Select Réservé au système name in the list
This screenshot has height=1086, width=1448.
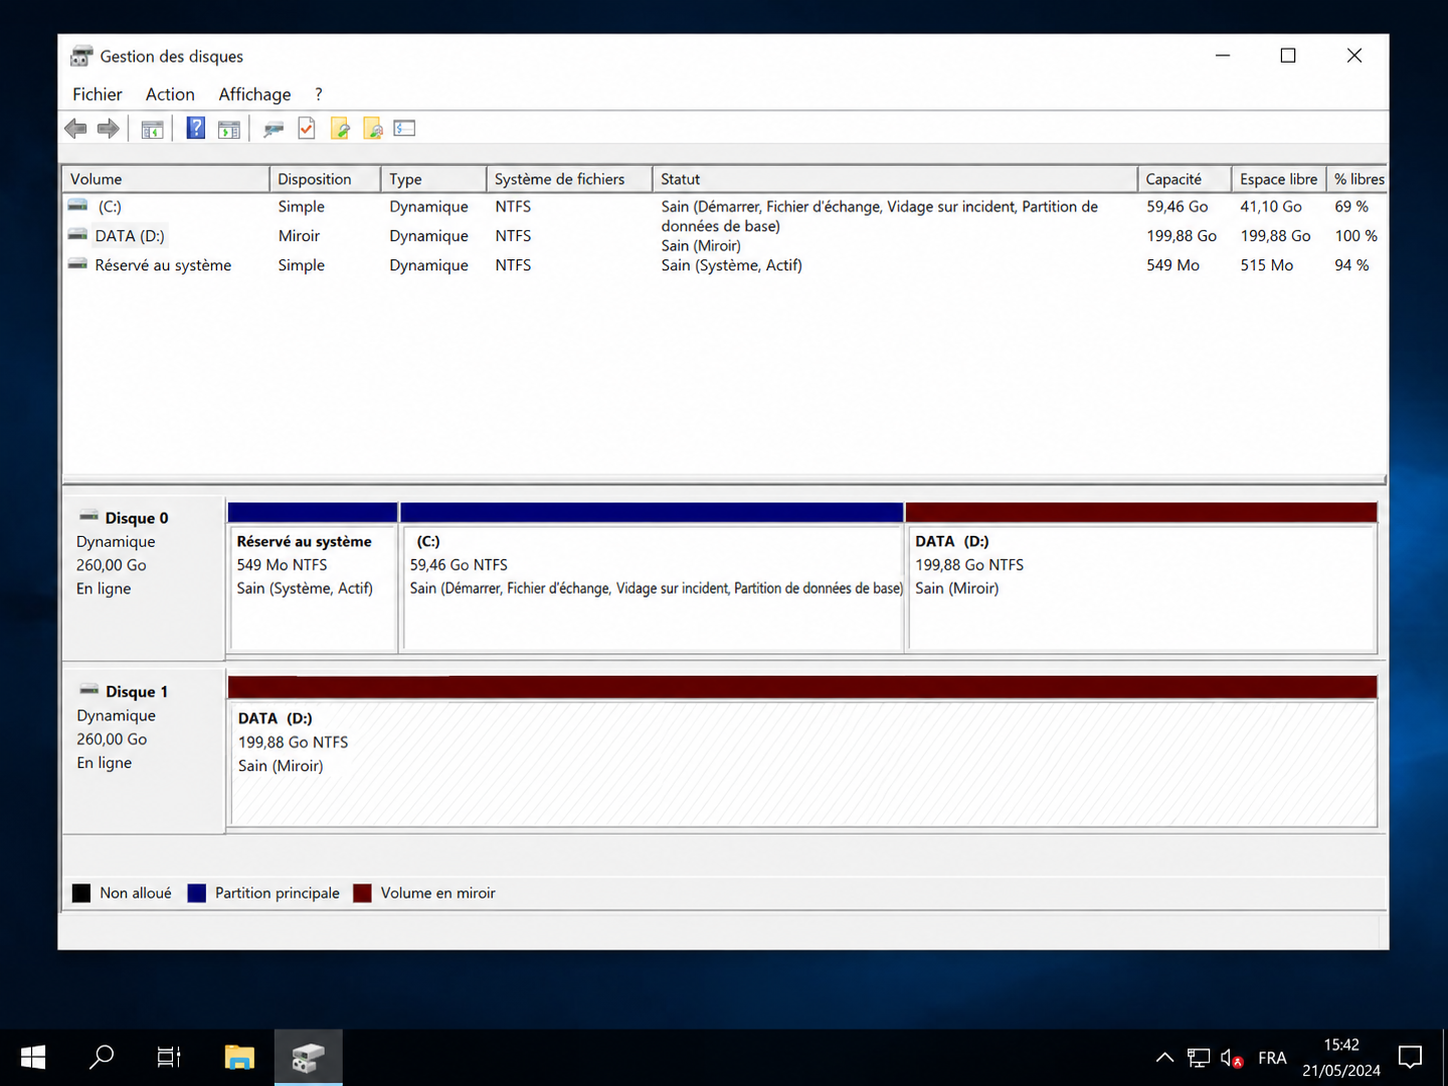[x=163, y=265]
